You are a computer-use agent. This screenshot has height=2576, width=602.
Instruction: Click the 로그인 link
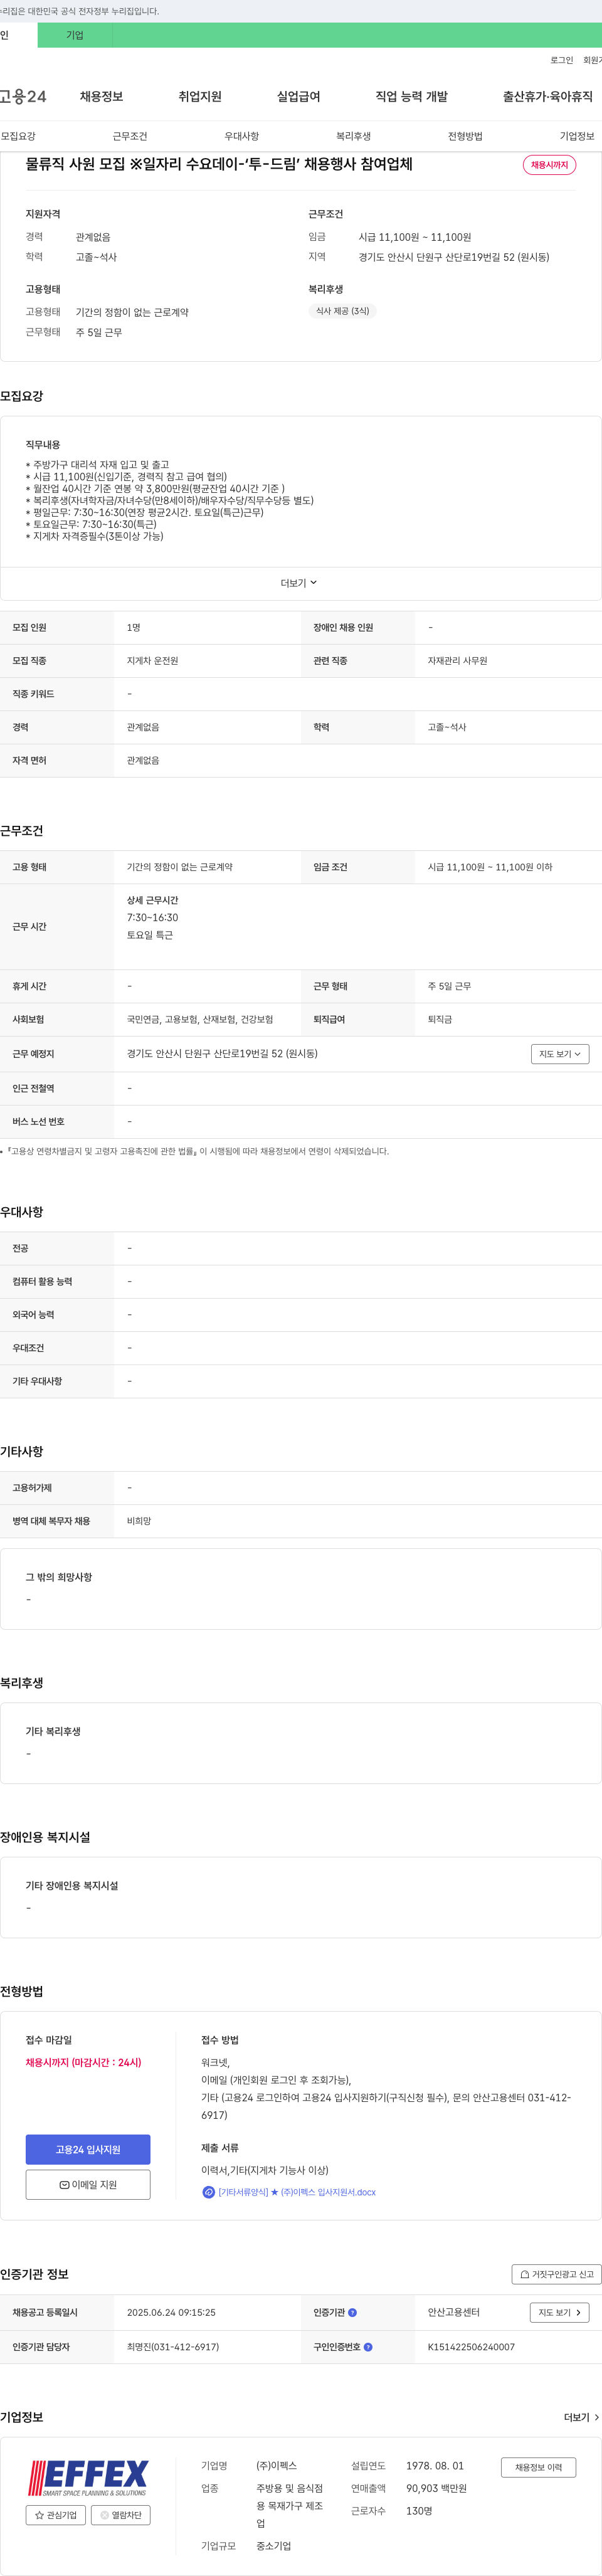tap(561, 60)
